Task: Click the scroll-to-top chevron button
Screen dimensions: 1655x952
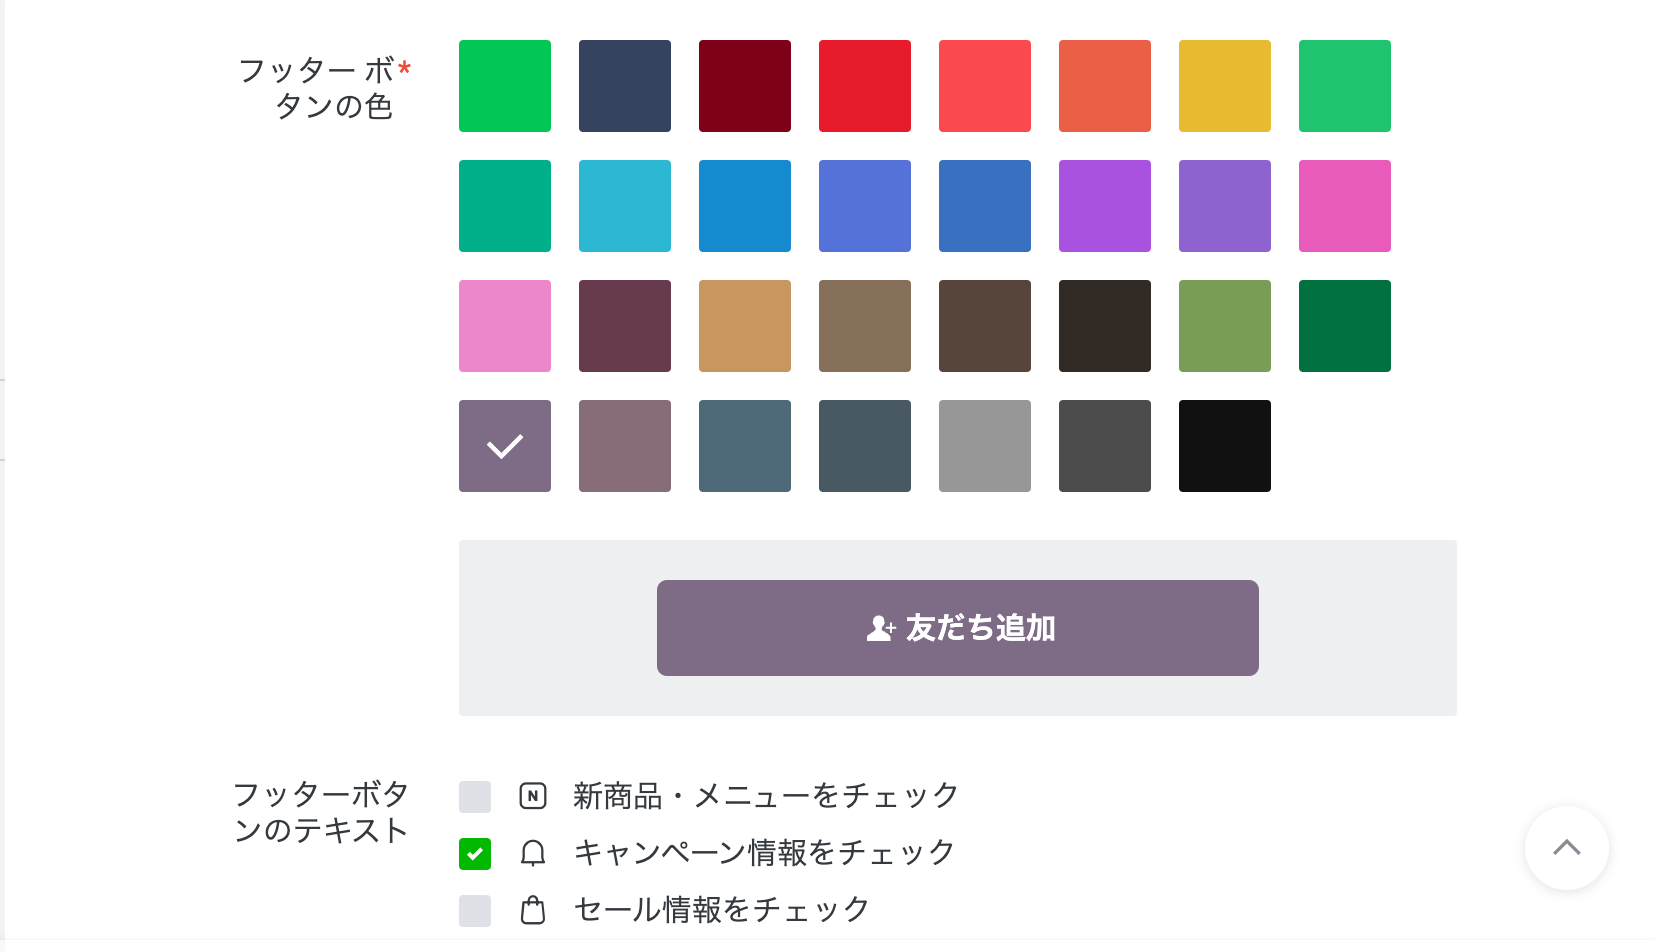Action: coord(1566,848)
